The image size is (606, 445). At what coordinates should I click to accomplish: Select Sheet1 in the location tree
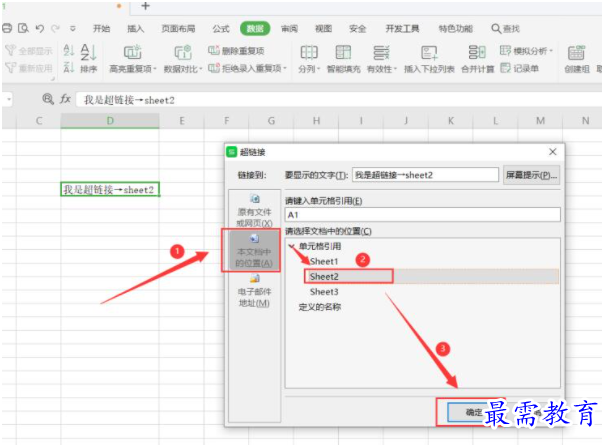pyautogui.click(x=324, y=261)
